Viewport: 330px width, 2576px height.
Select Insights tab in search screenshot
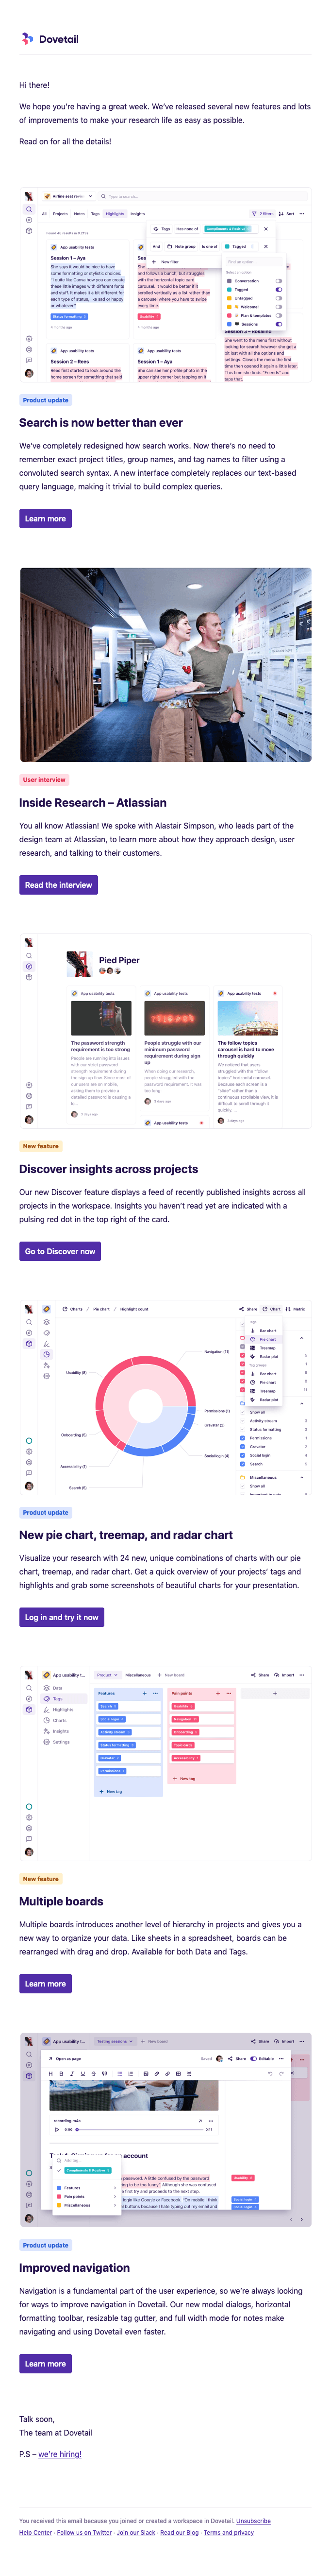[137, 213]
